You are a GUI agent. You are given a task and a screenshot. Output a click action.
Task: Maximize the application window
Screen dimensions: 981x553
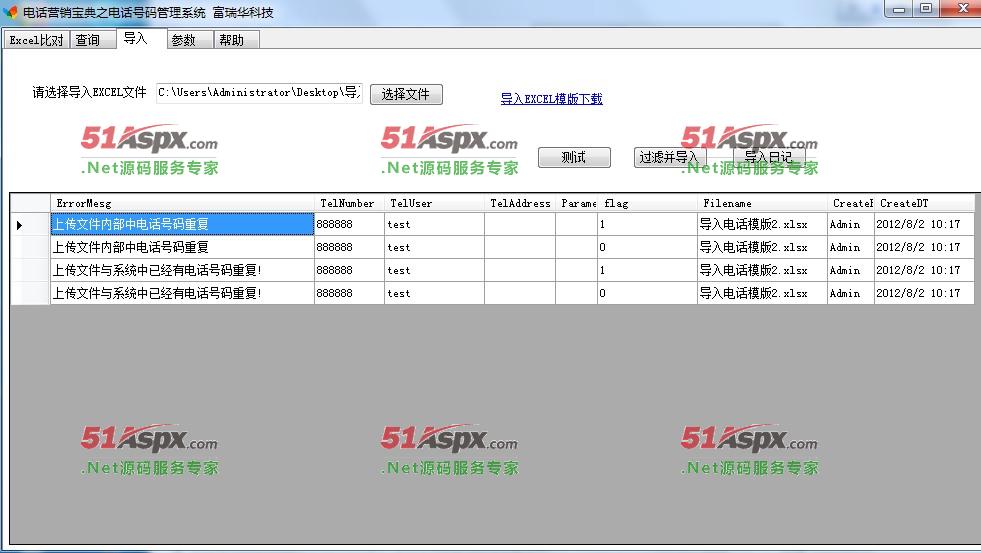click(926, 9)
